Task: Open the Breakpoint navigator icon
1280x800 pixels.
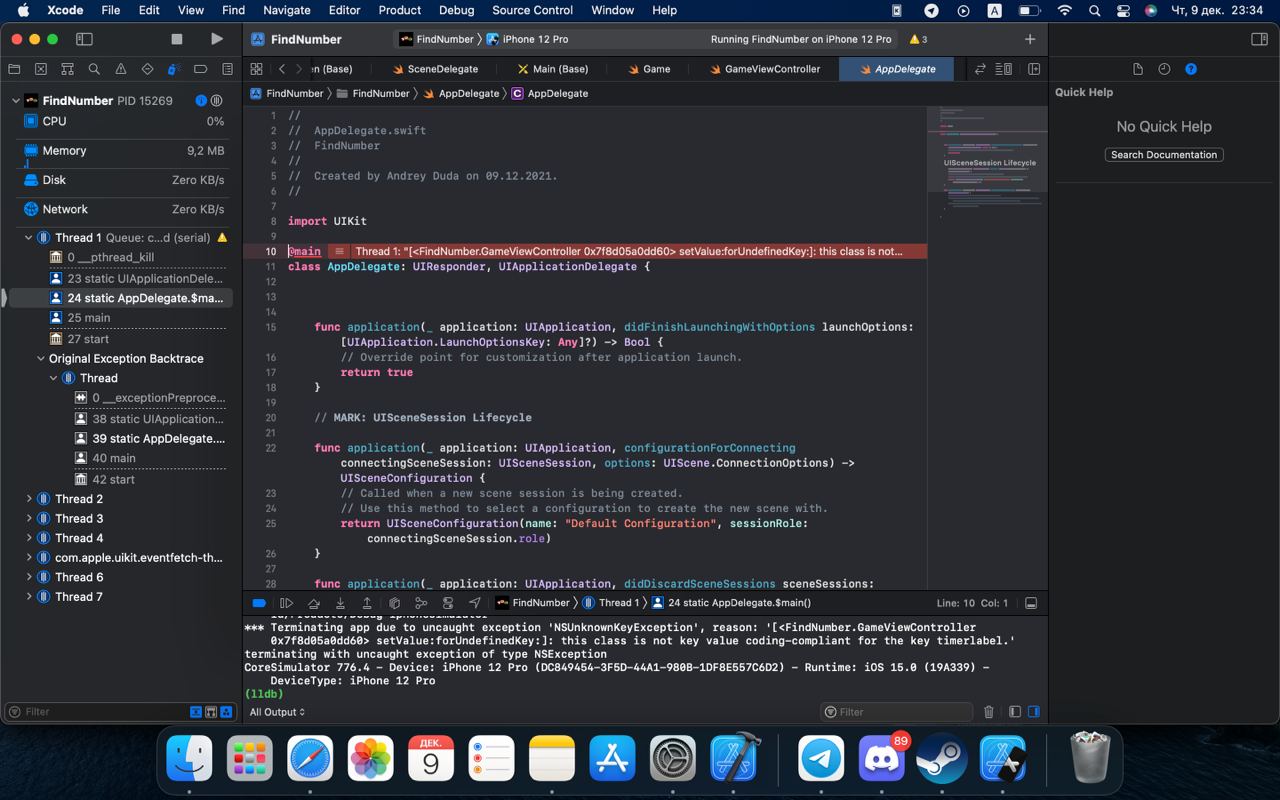Action: coord(201,69)
